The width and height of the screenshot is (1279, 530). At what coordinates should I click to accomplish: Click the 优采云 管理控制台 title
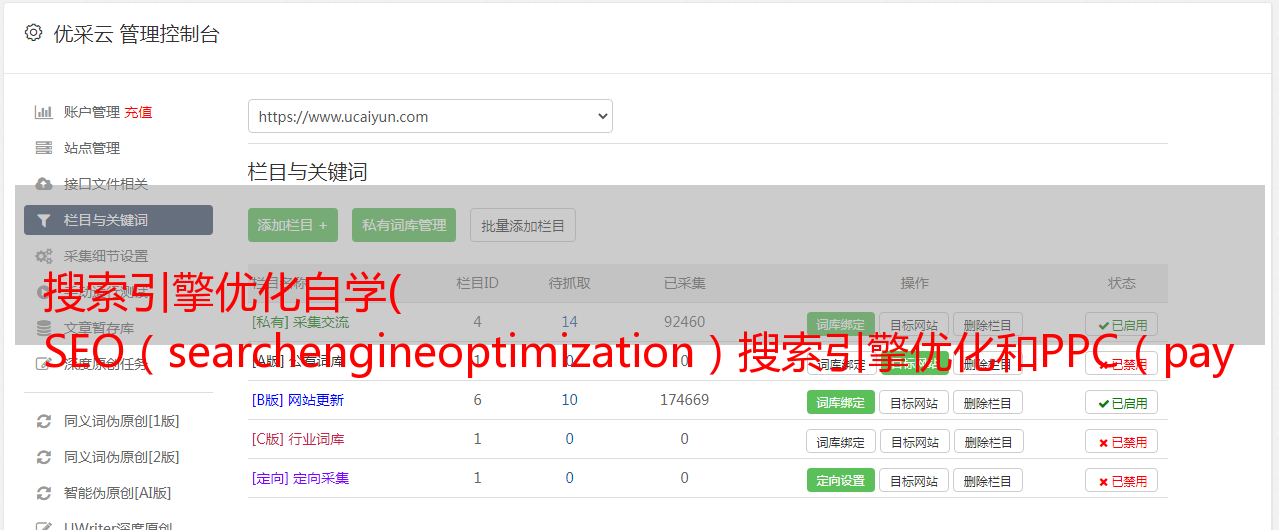[136, 34]
